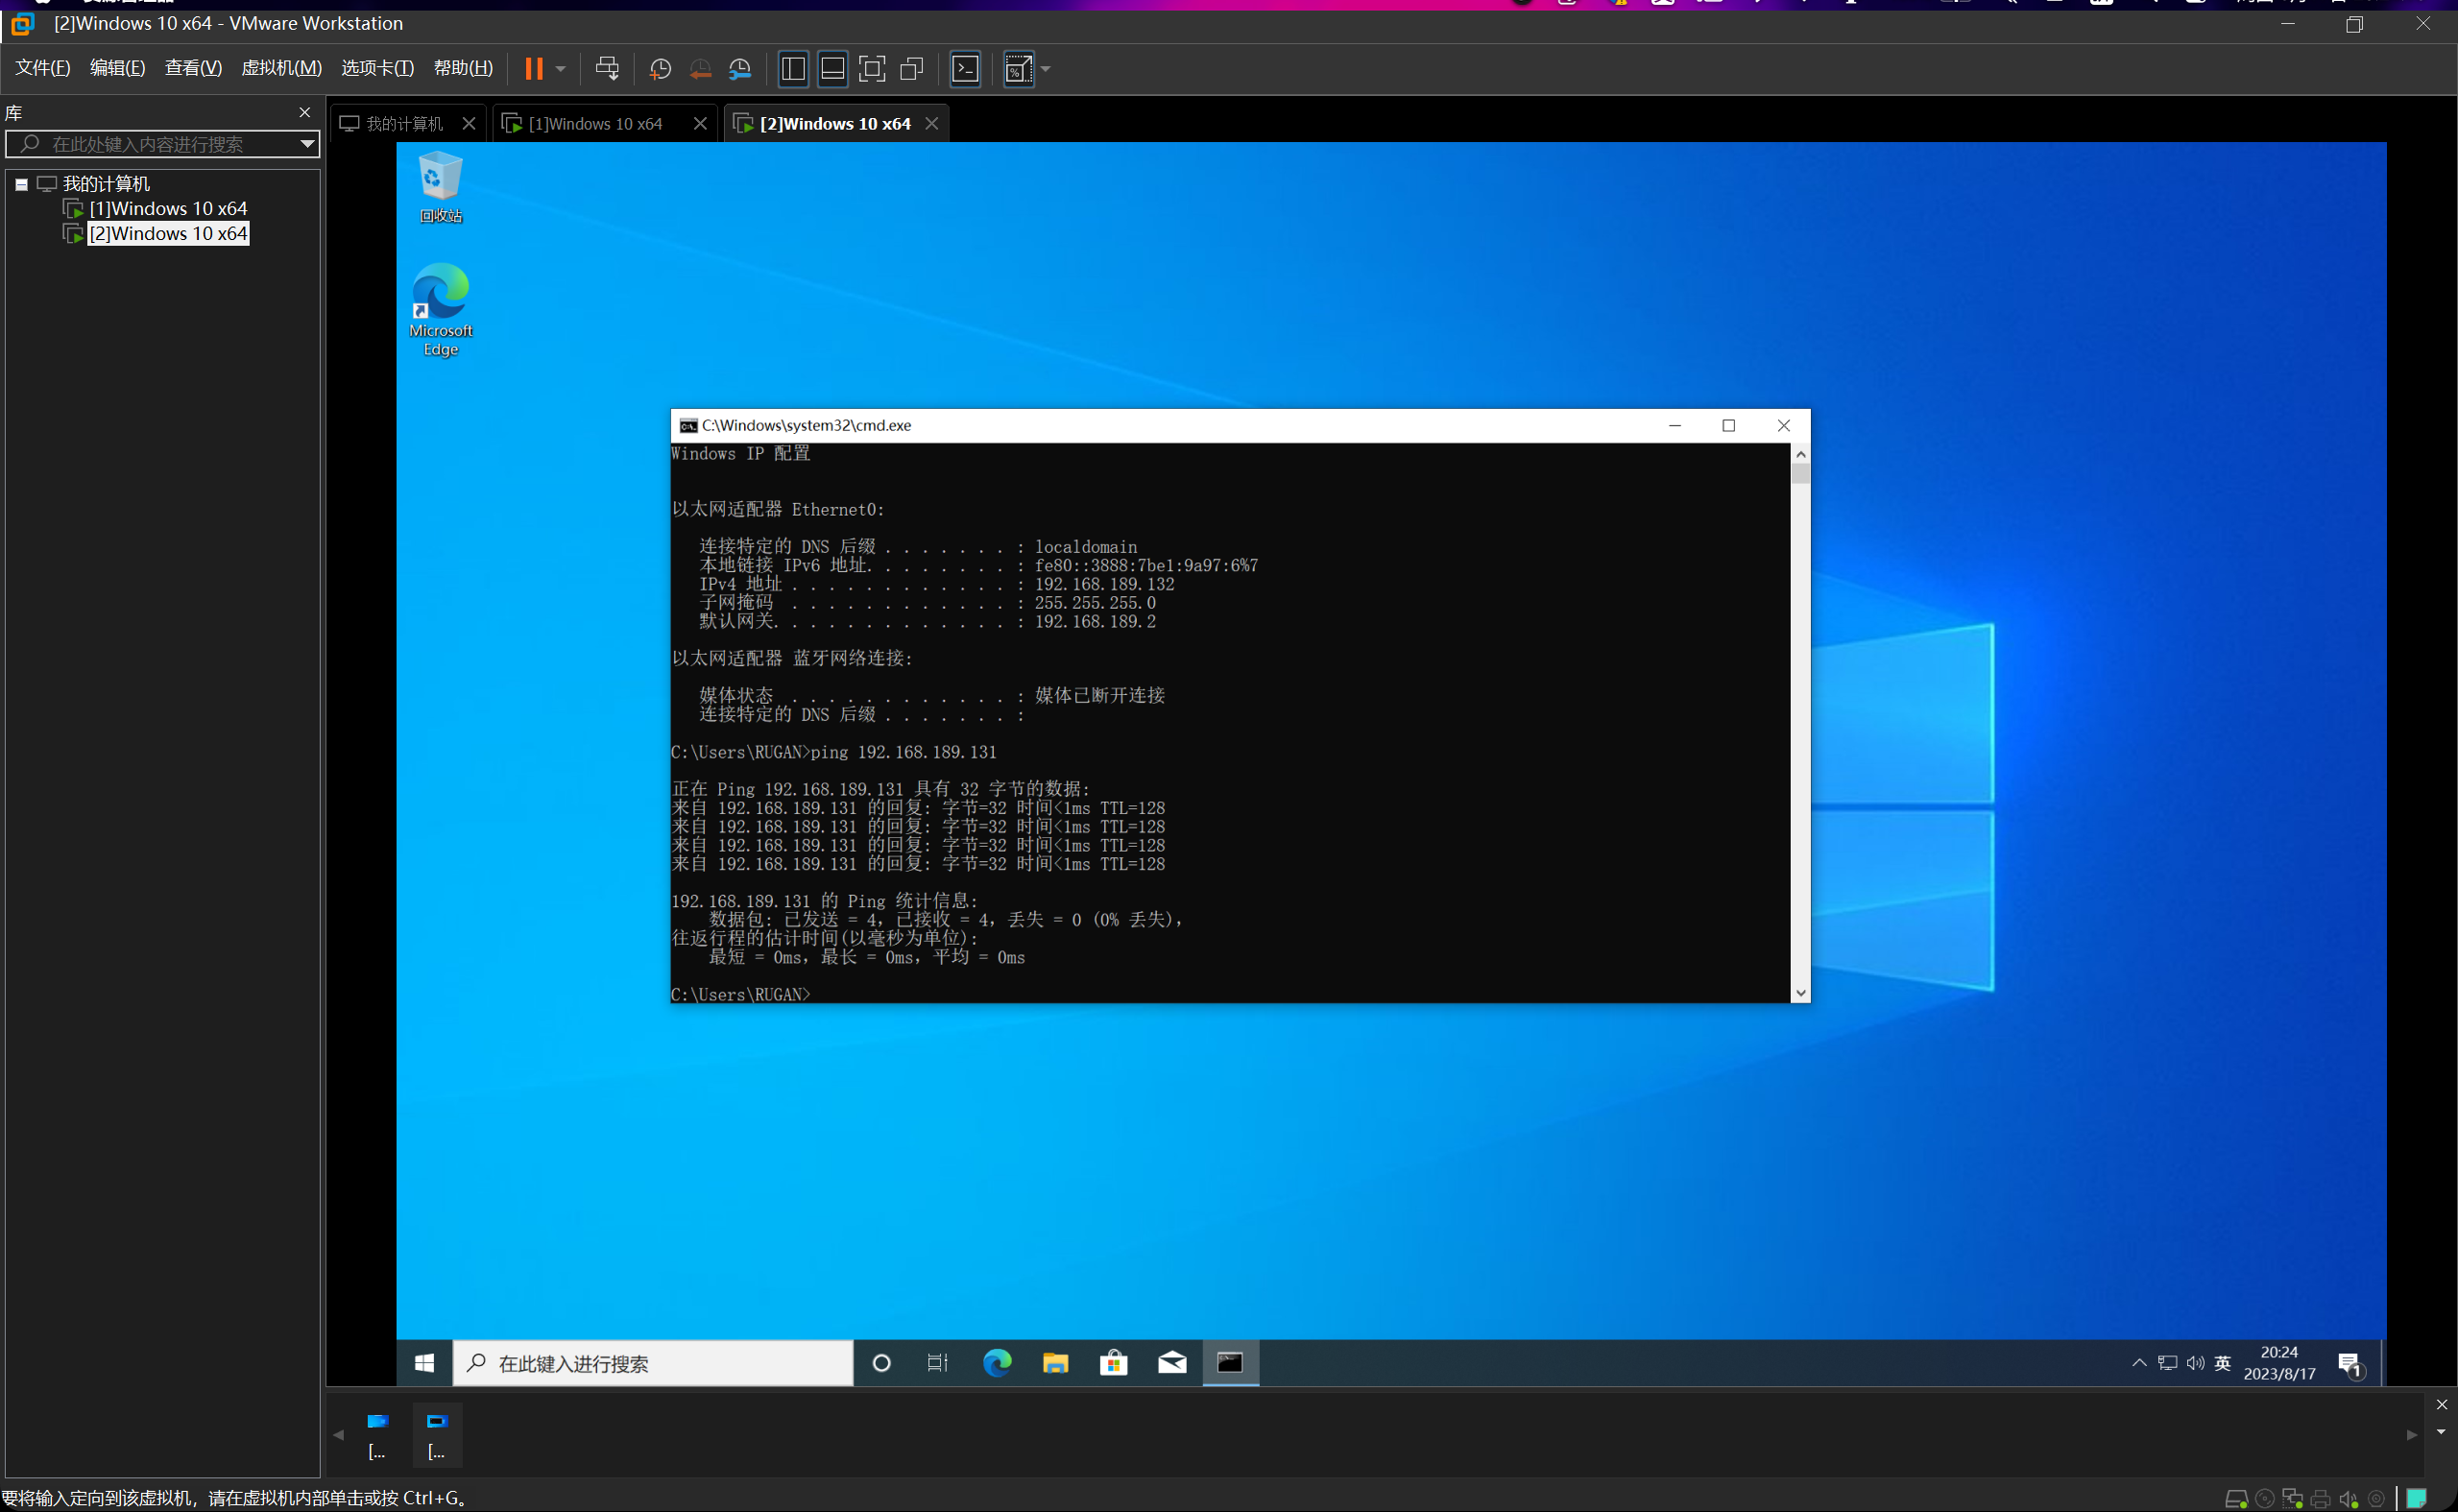Close the [2]Windows 10 x64 tab
The image size is (2458, 1512).
pyautogui.click(x=931, y=123)
